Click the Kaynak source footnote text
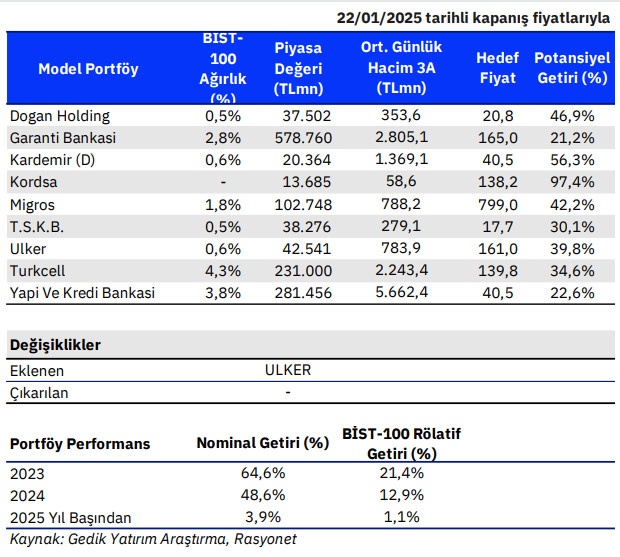Image resolution: width=620 pixels, height=557 pixels. (153, 539)
